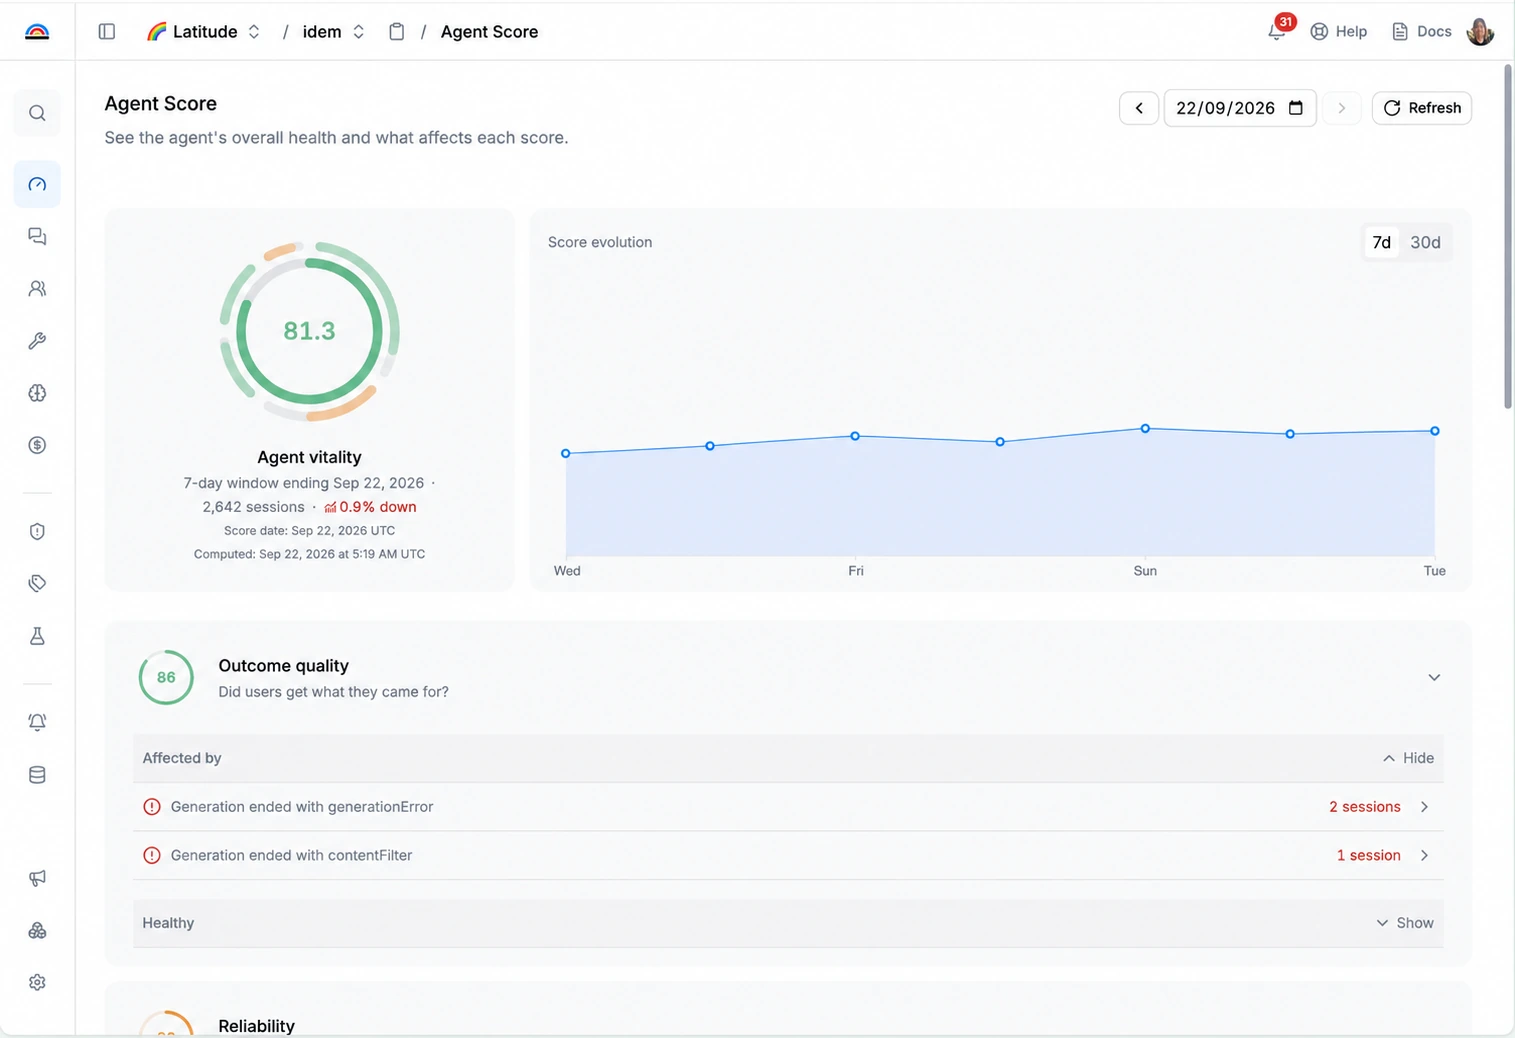Click the calendar icon in date field
Screen dimensions: 1515x1038
pyautogui.click(x=1296, y=108)
